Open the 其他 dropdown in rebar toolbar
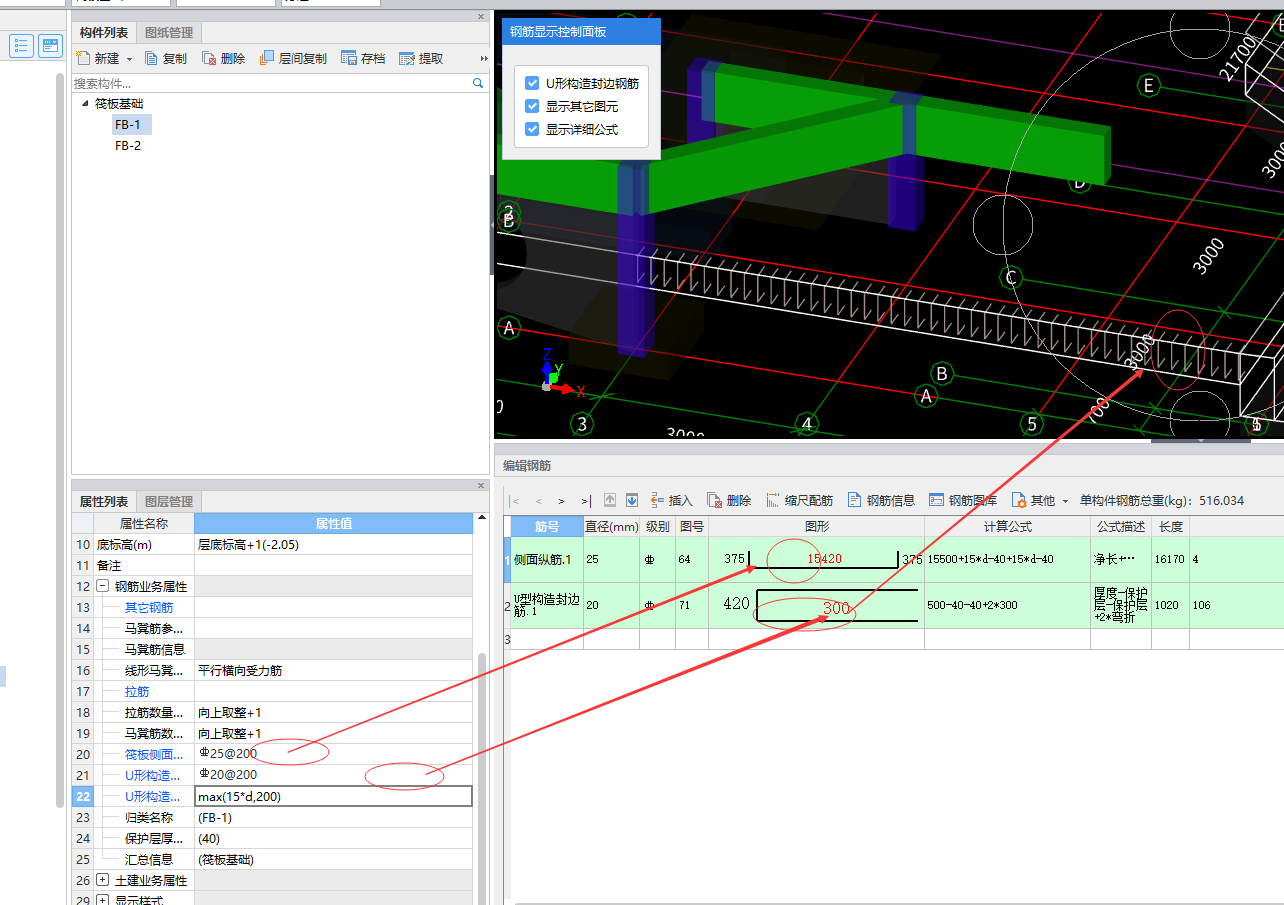 tap(1040, 500)
